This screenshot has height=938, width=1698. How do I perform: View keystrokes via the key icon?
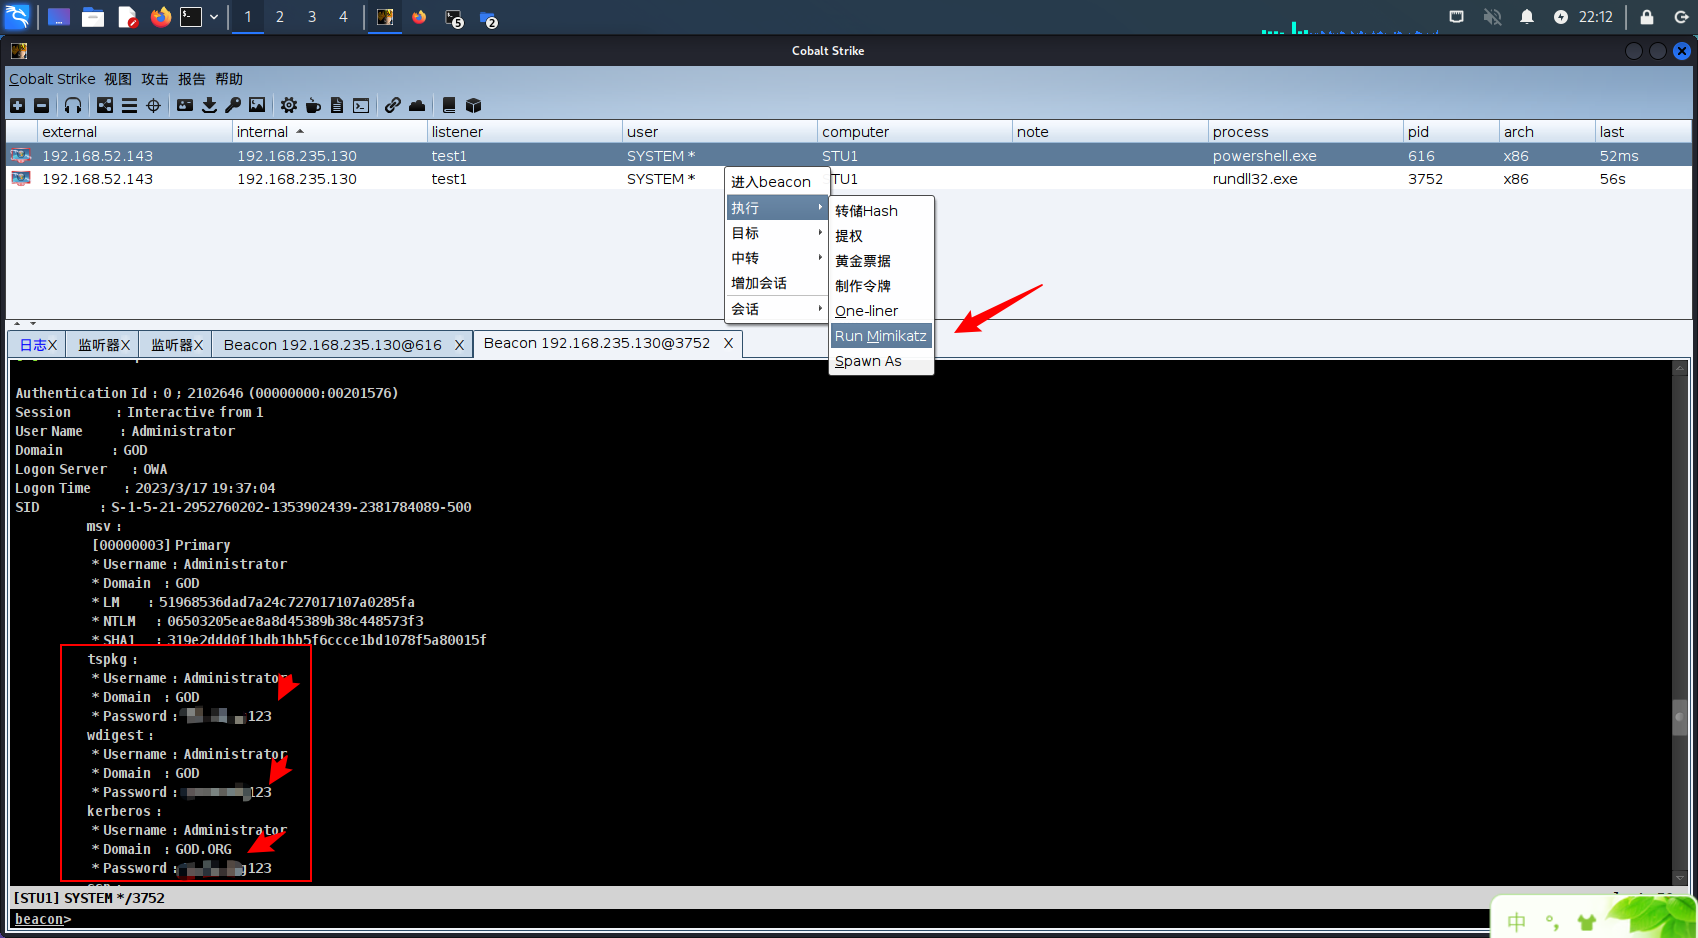[x=233, y=105]
